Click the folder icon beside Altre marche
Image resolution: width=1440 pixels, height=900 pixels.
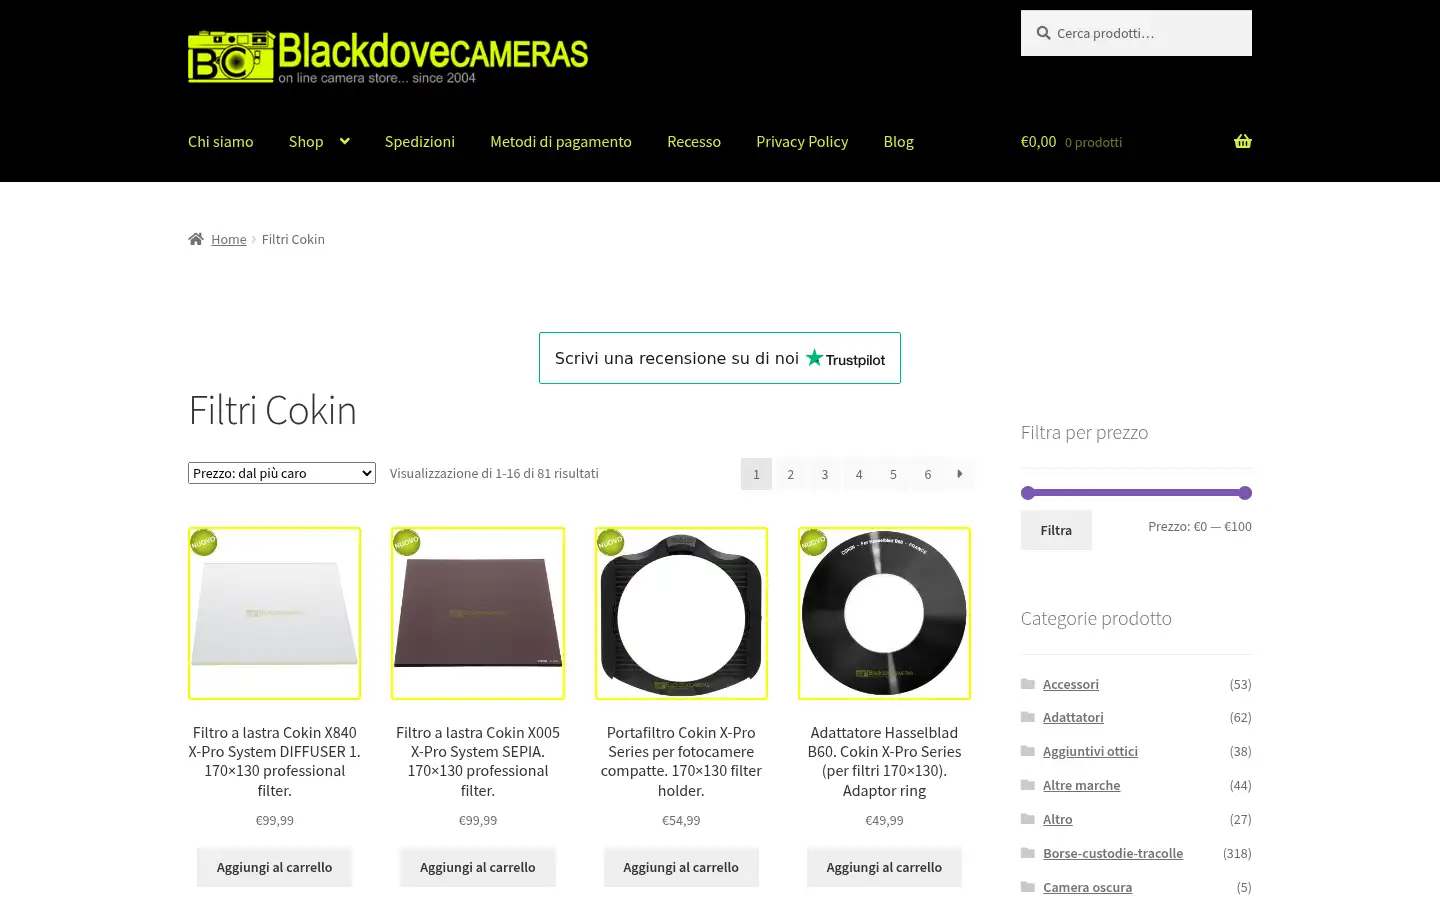tap(1028, 785)
